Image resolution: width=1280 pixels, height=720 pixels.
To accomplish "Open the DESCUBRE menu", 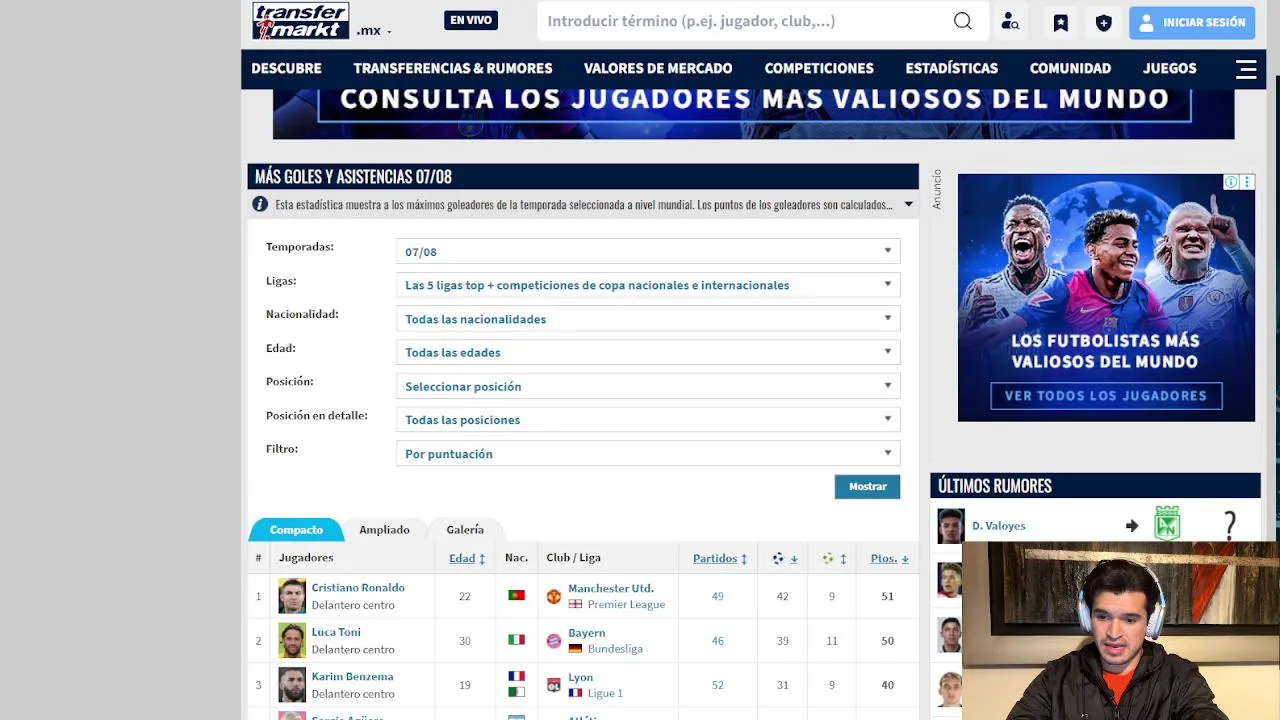I will click(x=286, y=68).
